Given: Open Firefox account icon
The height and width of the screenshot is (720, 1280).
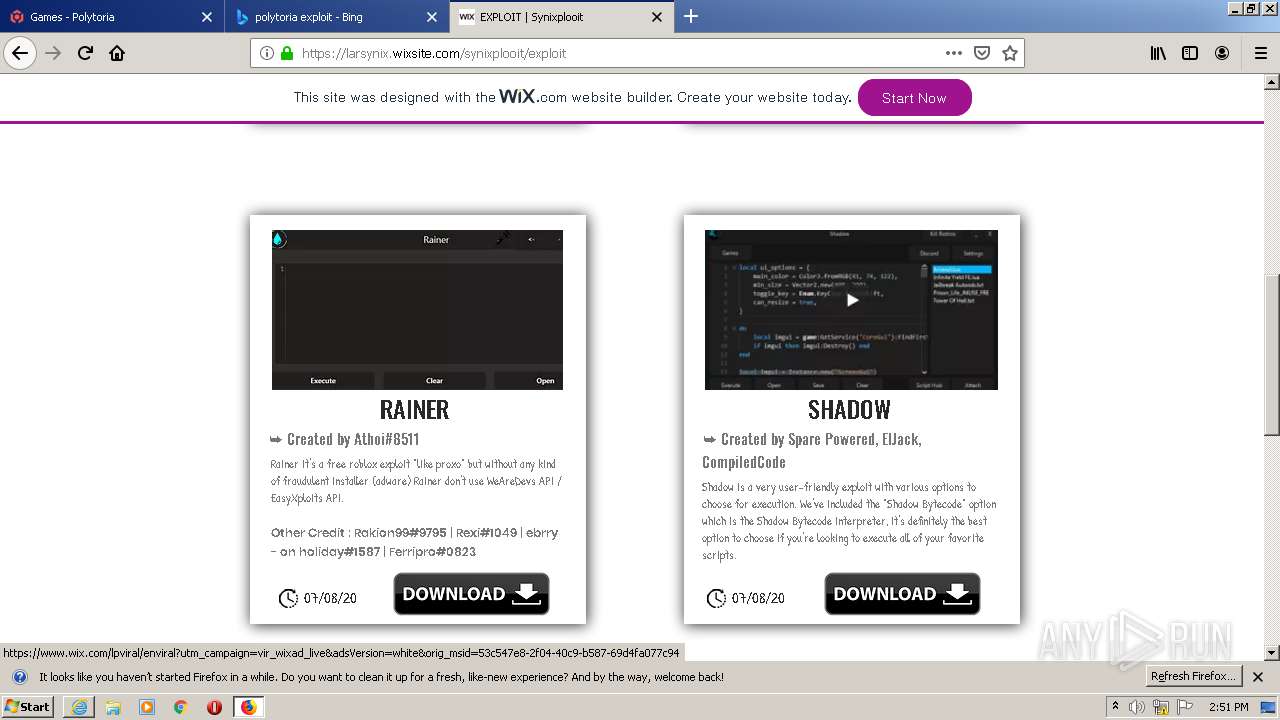Looking at the screenshot, I should tap(1222, 53).
